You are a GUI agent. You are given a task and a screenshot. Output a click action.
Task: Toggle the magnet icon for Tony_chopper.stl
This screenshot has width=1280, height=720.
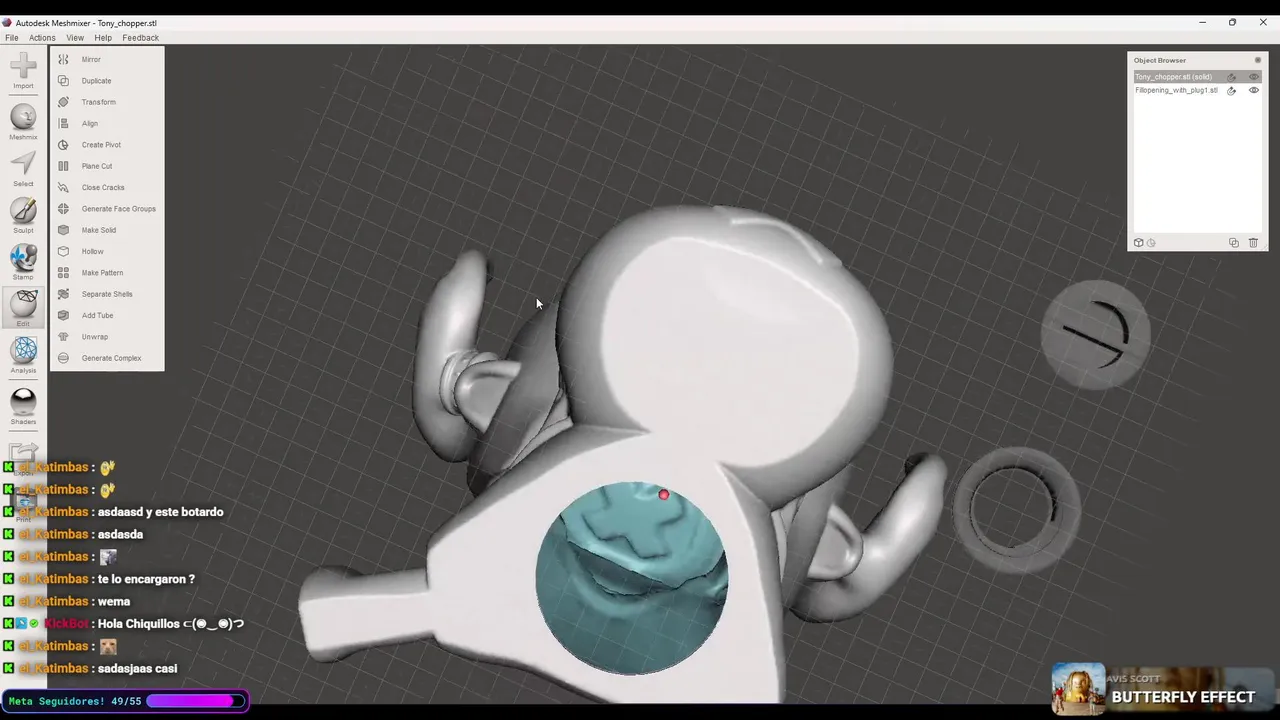[x=1232, y=77]
